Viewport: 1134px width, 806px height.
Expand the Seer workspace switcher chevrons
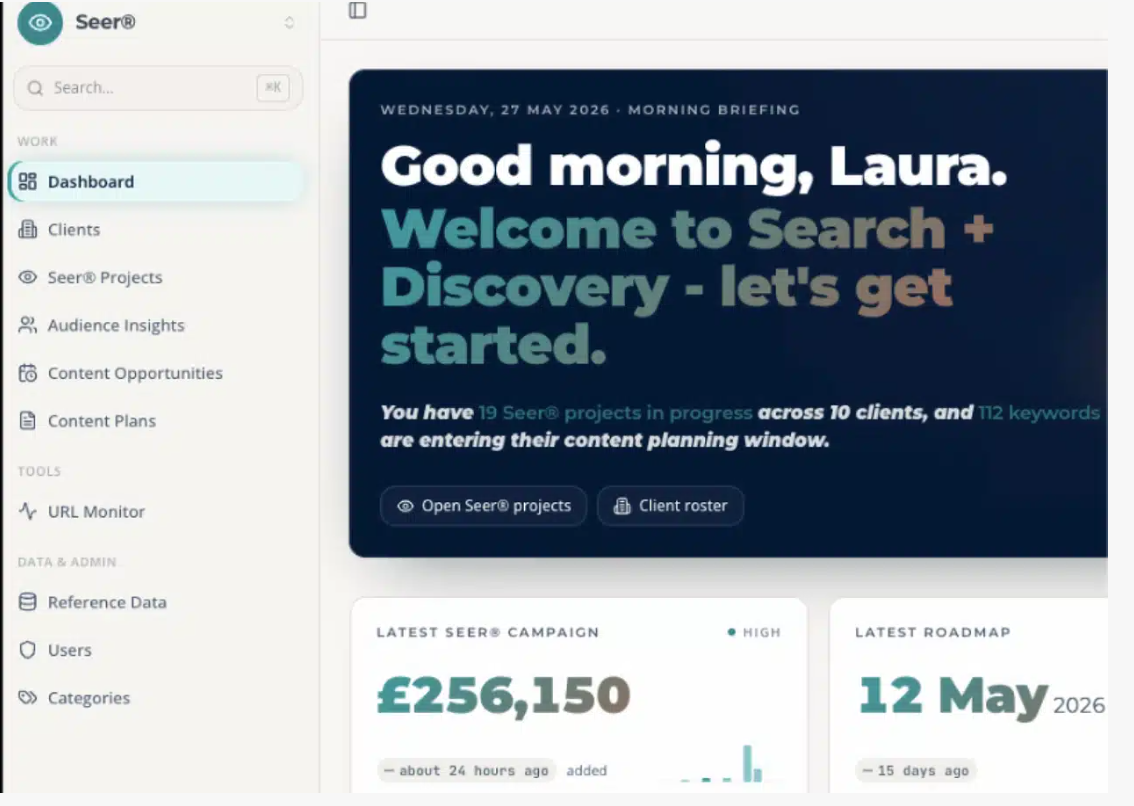click(289, 22)
